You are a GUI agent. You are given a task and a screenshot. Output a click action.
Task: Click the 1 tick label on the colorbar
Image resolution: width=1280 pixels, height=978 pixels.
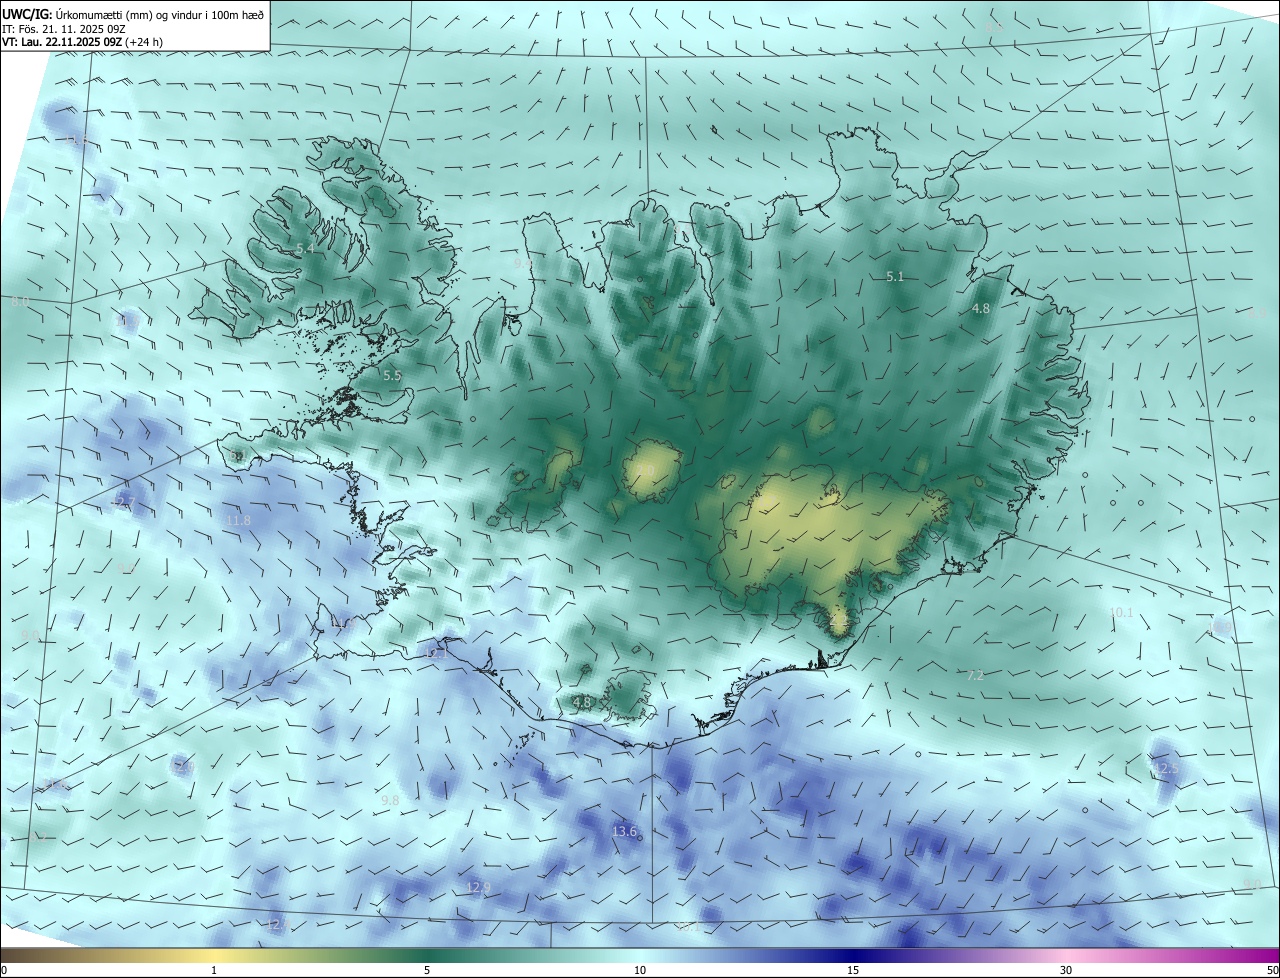click(x=214, y=970)
